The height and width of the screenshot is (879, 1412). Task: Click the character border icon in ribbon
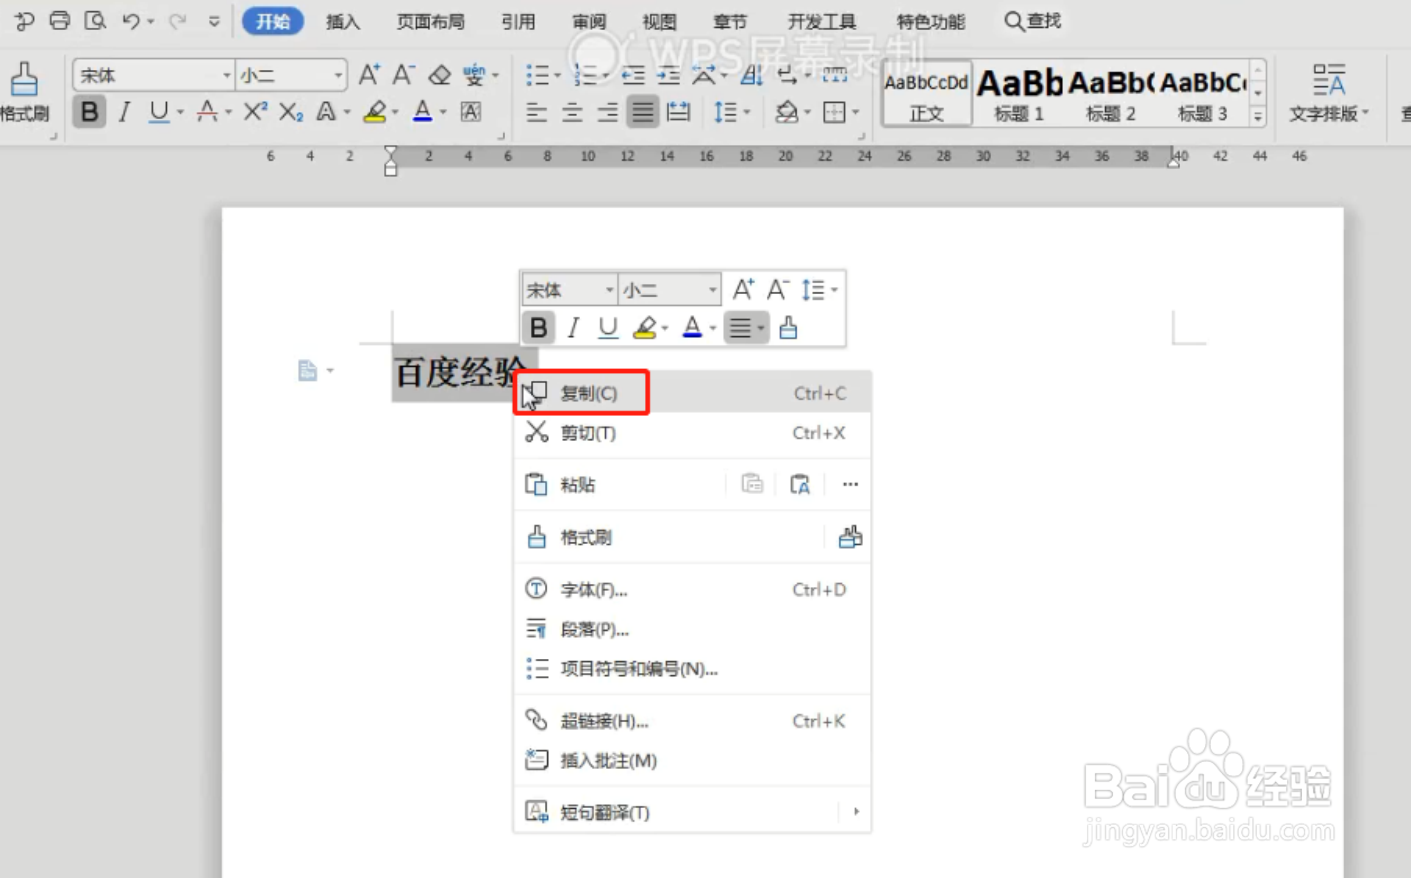coord(471,112)
